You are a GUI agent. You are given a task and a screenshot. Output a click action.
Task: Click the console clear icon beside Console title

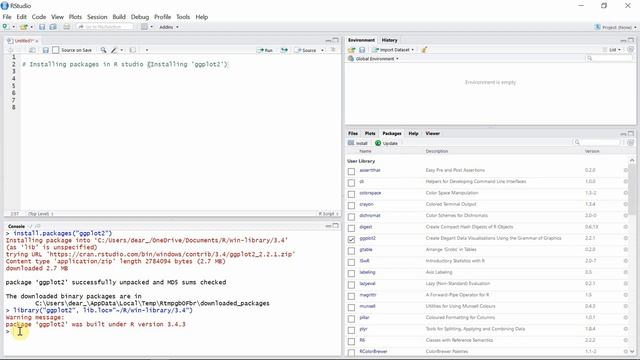(x=38, y=226)
